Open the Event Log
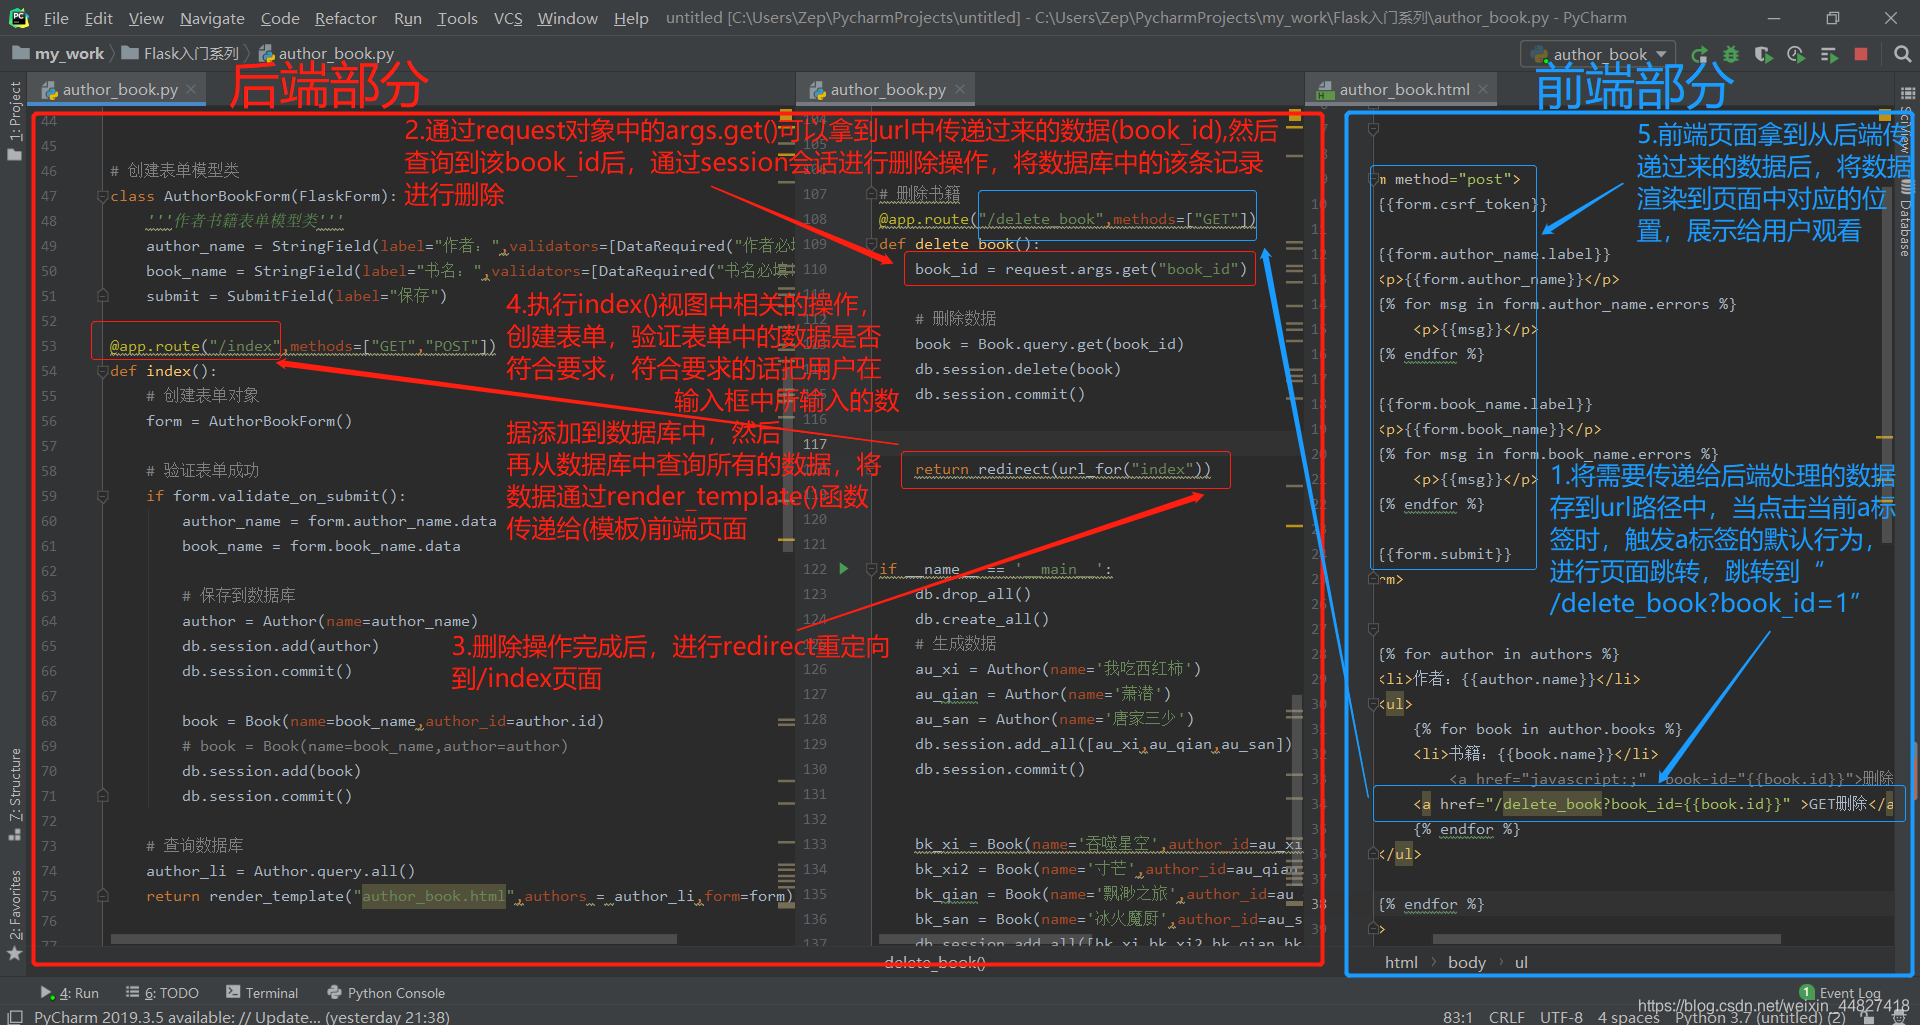Image resolution: width=1920 pixels, height=1025 pixels. point(1840,993)
